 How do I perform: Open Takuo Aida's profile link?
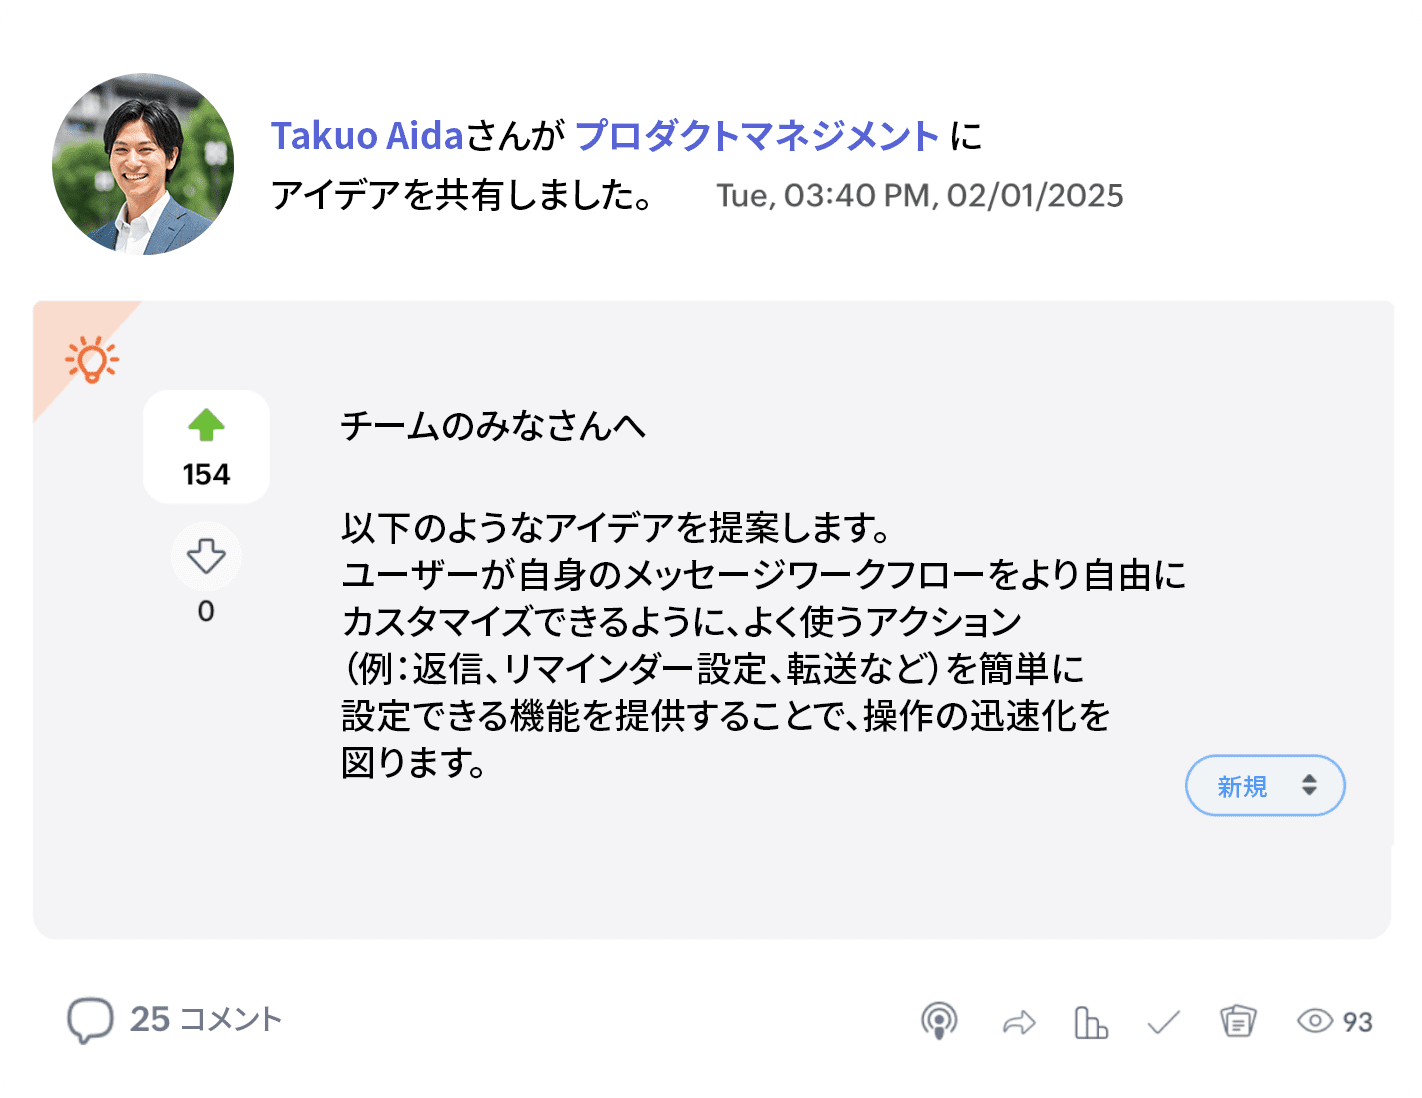[368, 136]
